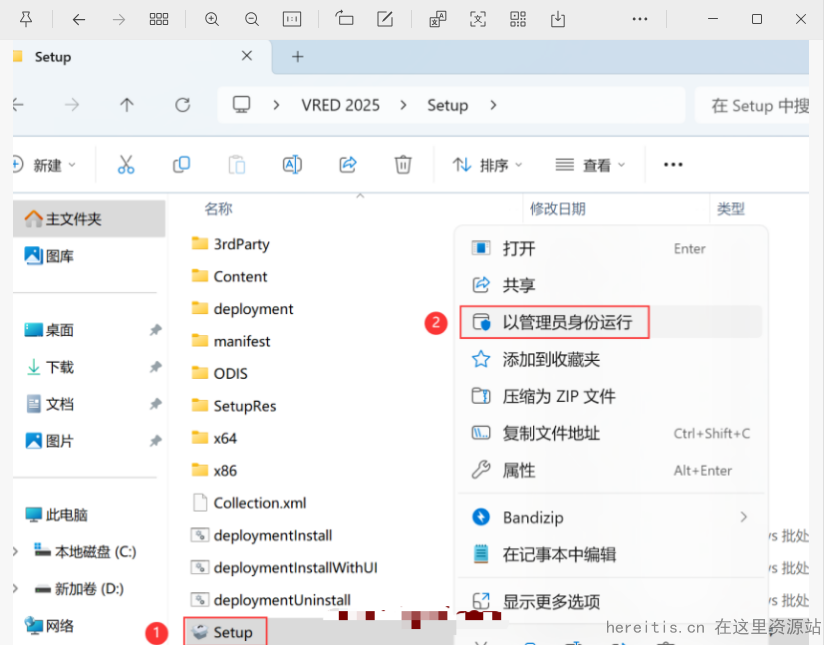Select the Collection.xml file
The height and width of the screenshot is (645, 824).
pos(249,503)
